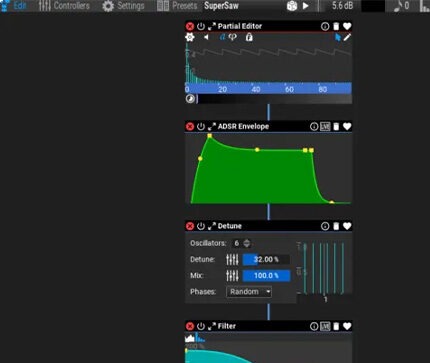
Task: Click the 5.6 dB level readout
Action: click(x=342, y=5)
